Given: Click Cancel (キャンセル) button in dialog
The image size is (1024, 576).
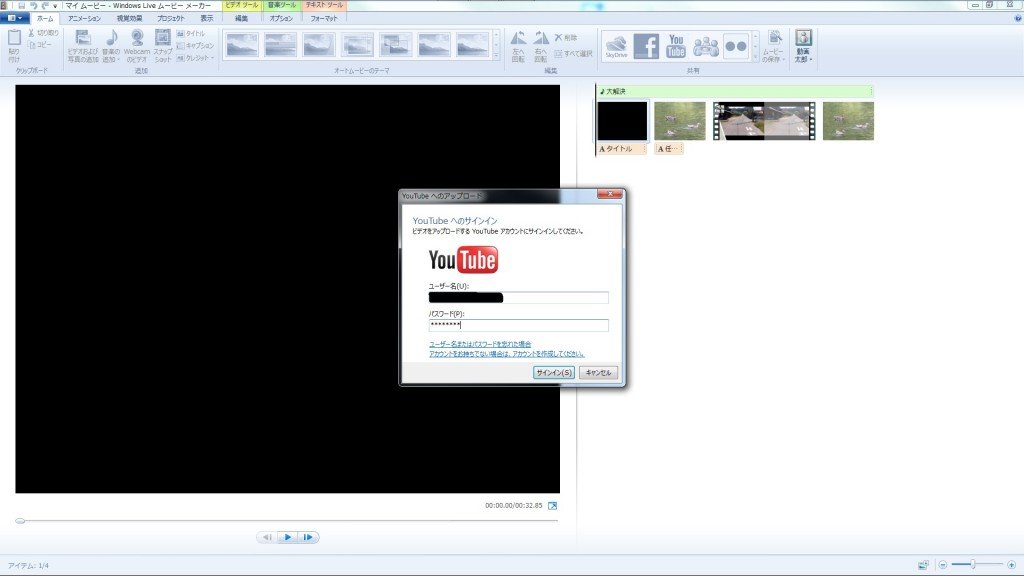Looking at the screenshot, I should (598, 372).
